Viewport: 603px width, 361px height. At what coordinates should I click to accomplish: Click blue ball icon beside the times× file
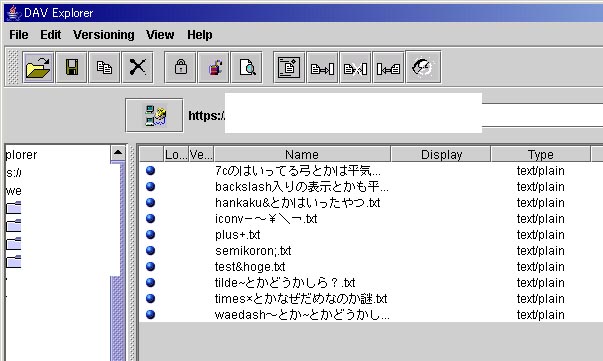coord(150,298)
